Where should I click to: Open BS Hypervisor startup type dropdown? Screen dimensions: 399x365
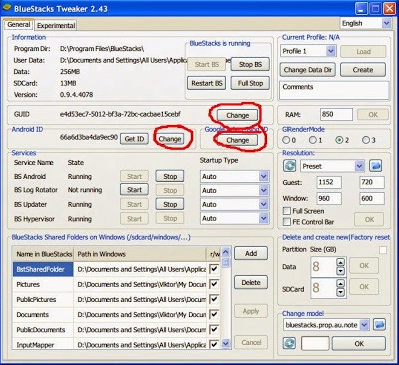[264, 218]
